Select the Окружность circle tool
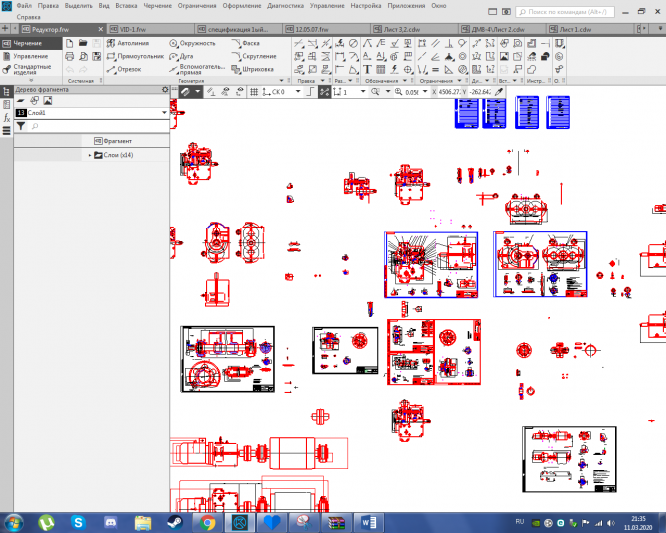 tap(192, 43)
